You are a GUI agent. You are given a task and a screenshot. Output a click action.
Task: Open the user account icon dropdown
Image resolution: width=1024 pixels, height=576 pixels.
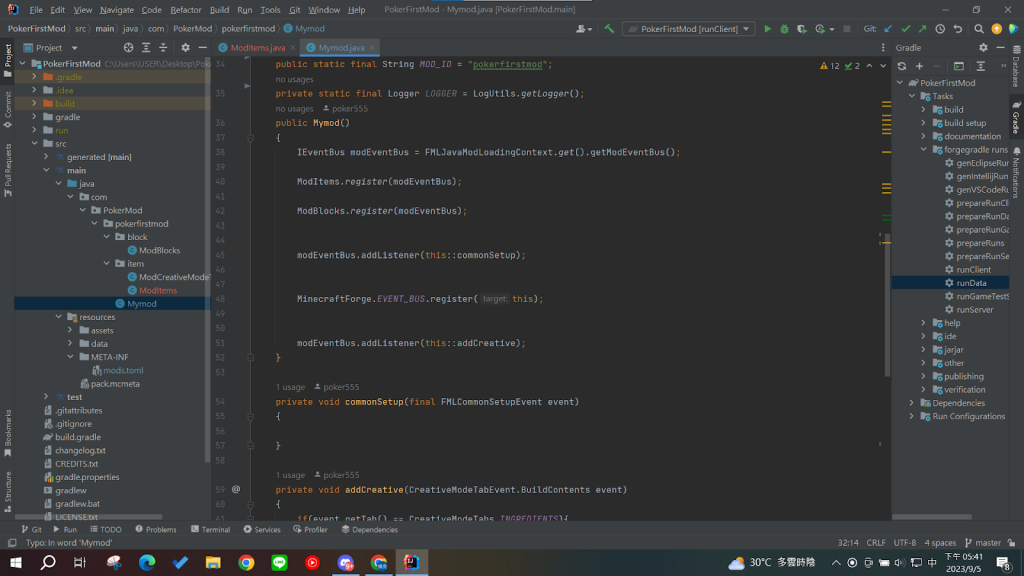584,29
